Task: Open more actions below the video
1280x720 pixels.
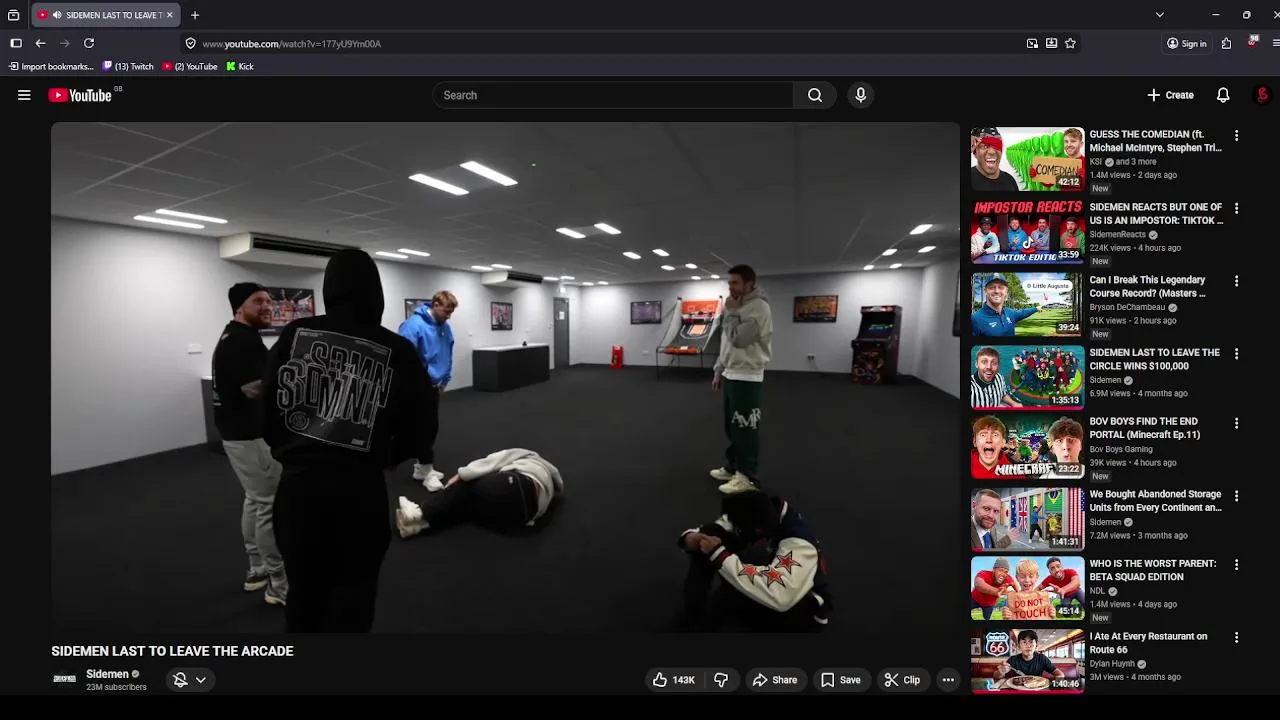Action: click(x=948, y=680)
